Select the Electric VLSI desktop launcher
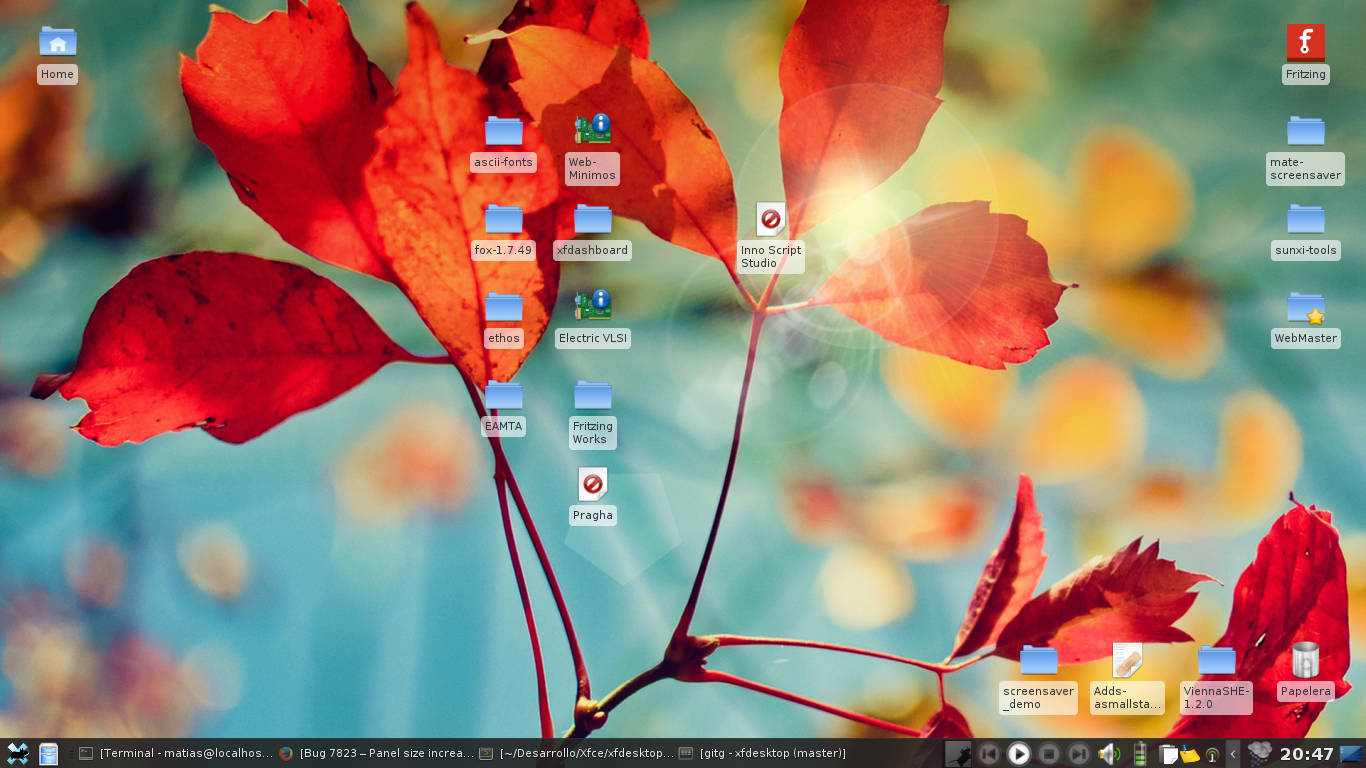Image resolution: width=1366 pixels, height=768 pixels. 593,305
